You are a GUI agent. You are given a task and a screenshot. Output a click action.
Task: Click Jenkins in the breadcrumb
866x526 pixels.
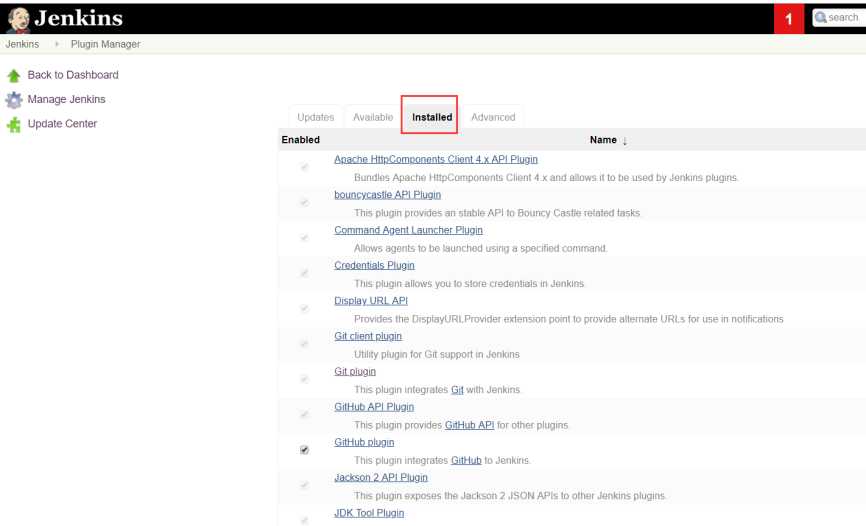coord(22,44)
